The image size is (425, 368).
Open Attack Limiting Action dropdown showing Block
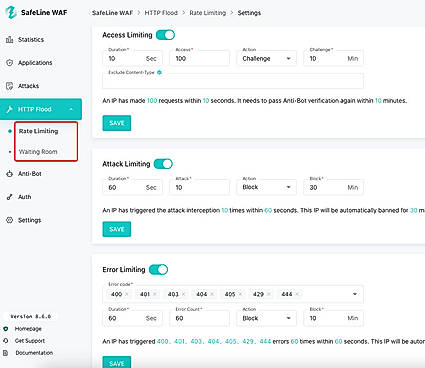(x=266, y=187)
